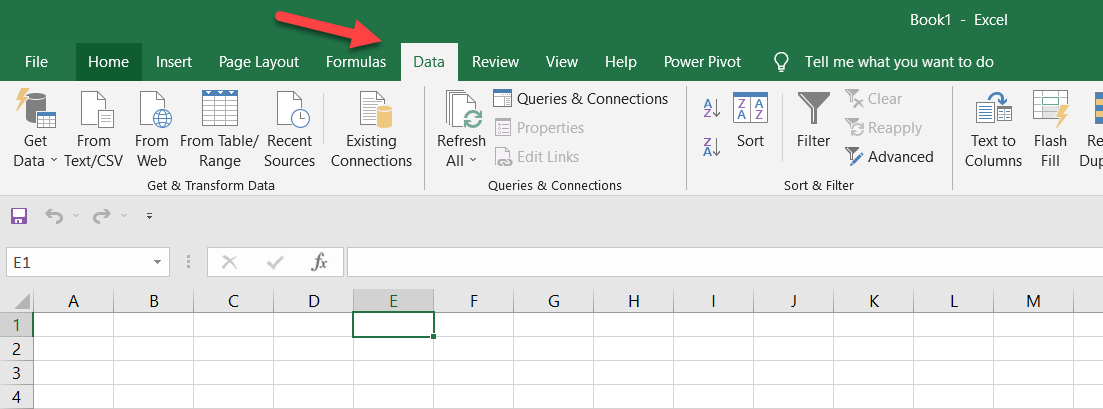Click inside the formula bar input
Image resolution: width=1103 pixels, height=409 pixels.
pyautogui.click(x=720, y=262)
